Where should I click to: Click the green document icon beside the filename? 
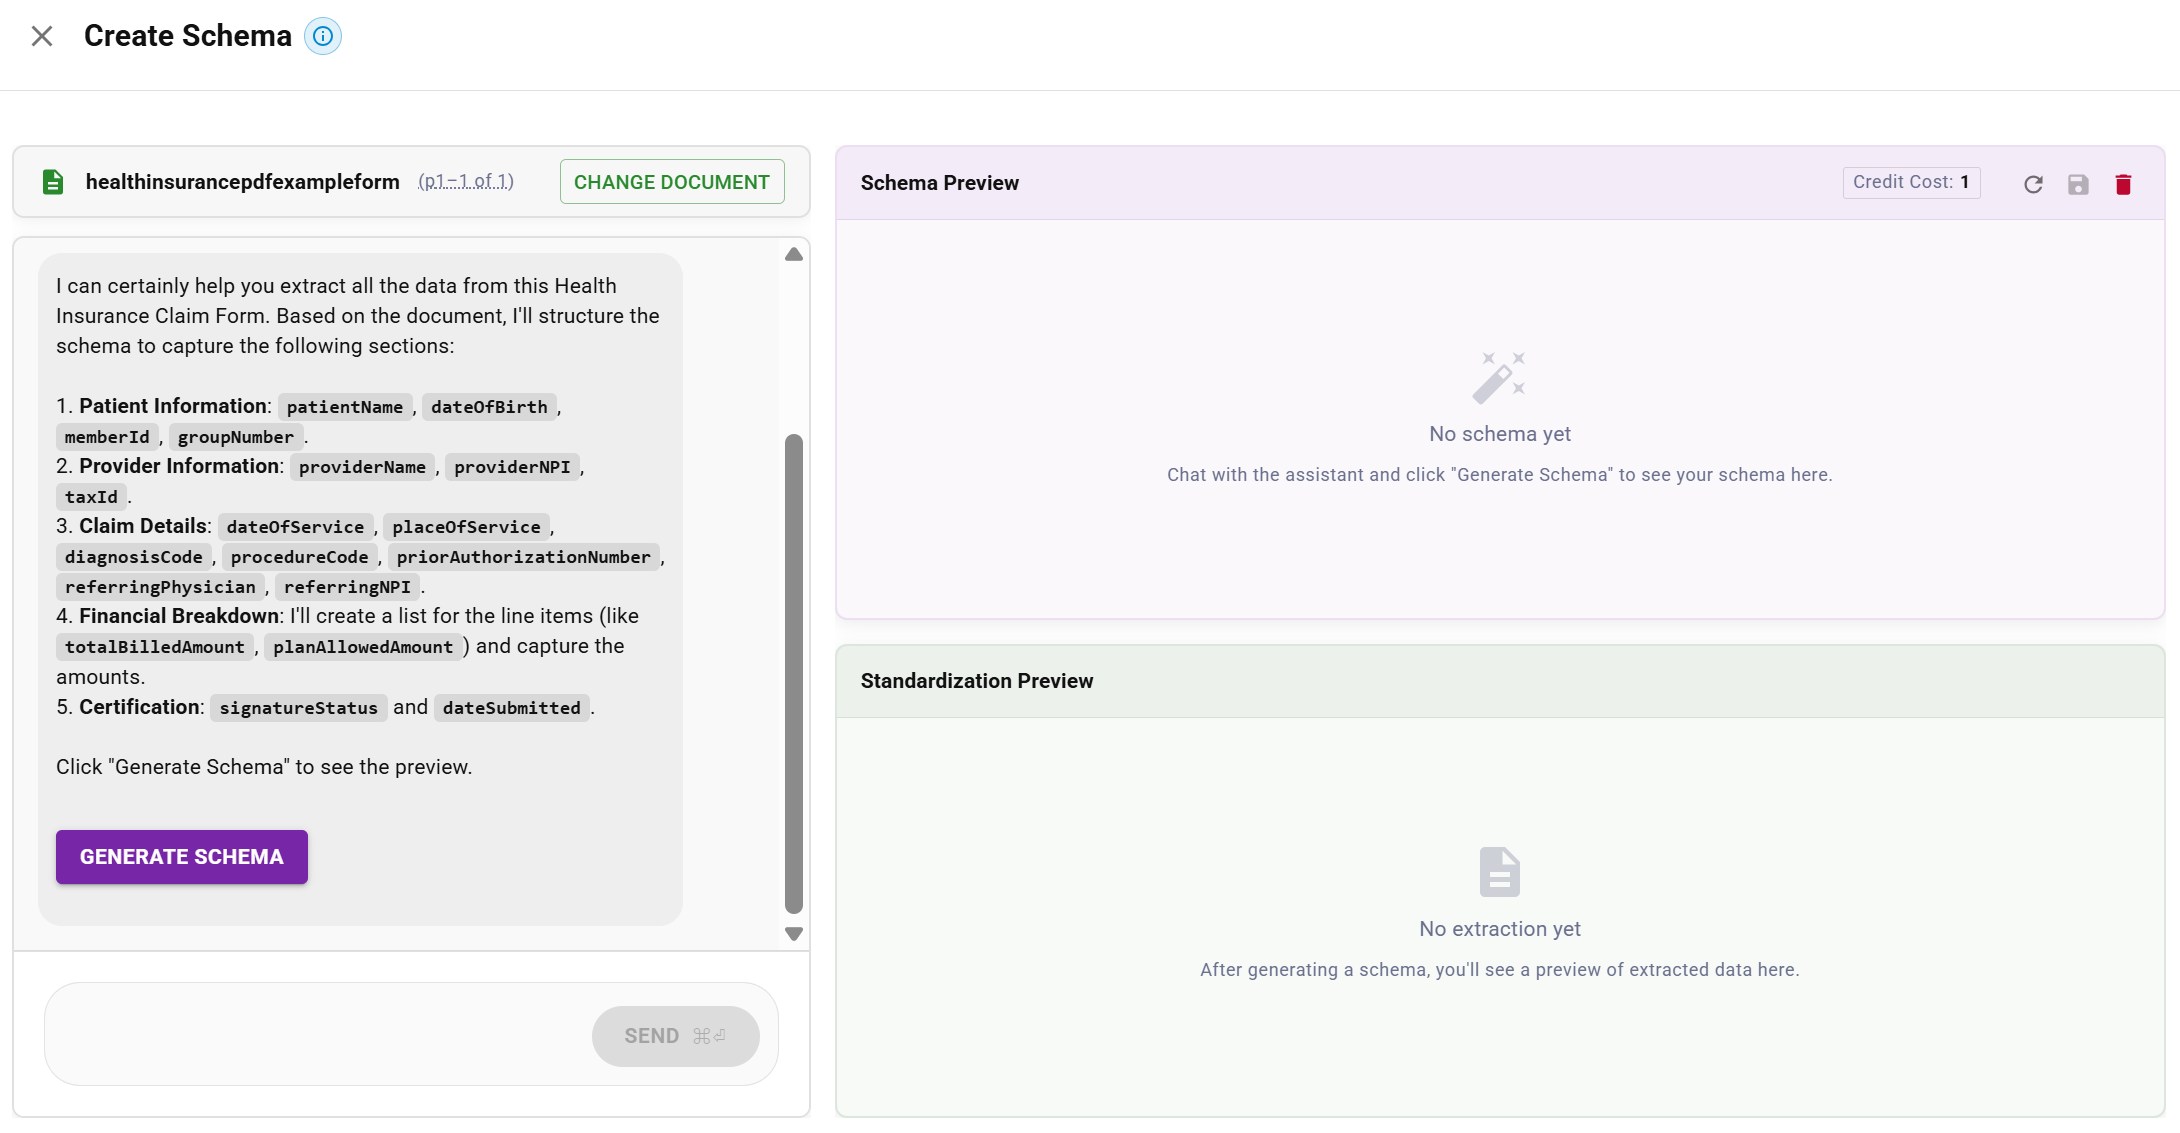point(52,181)
